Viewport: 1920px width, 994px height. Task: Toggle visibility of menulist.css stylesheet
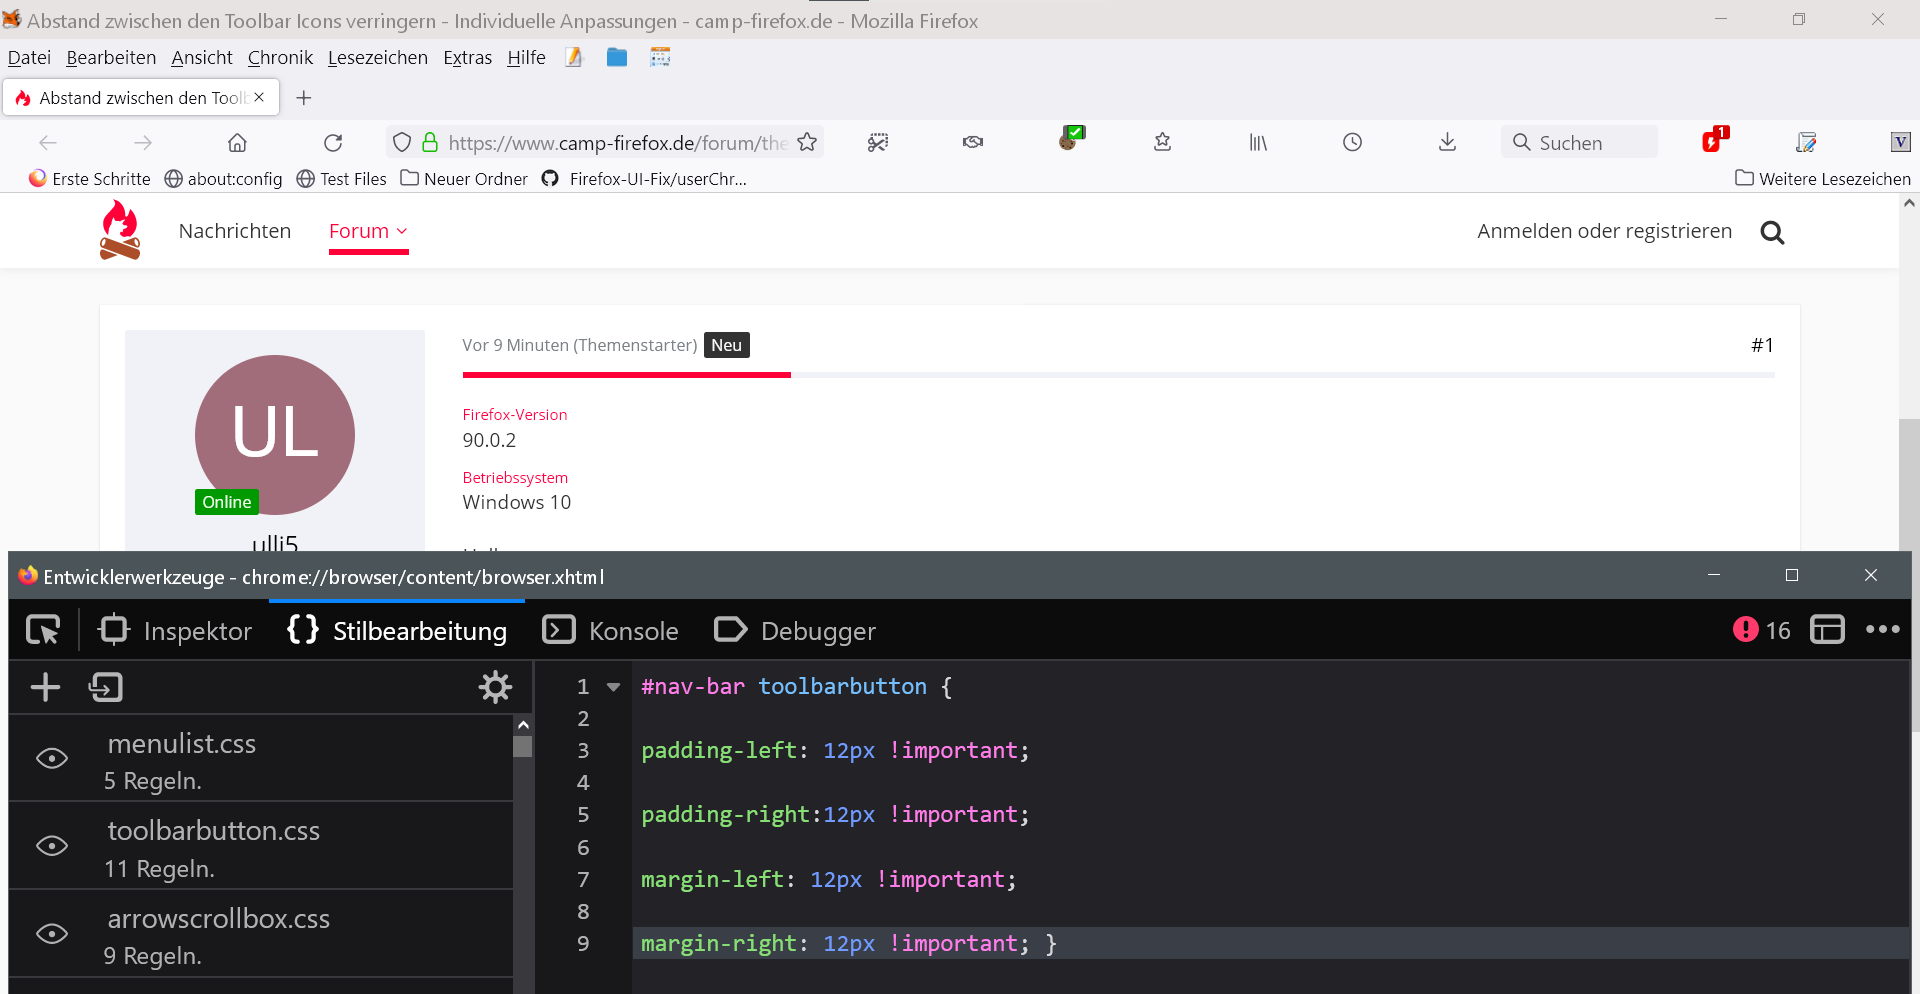pos(52,759)
